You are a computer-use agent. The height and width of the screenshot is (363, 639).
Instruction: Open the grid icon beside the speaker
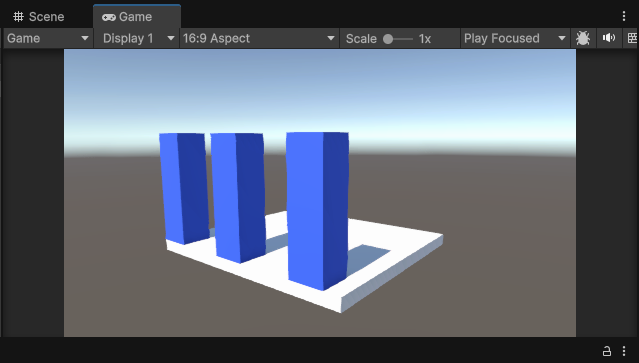coord(632,38)
